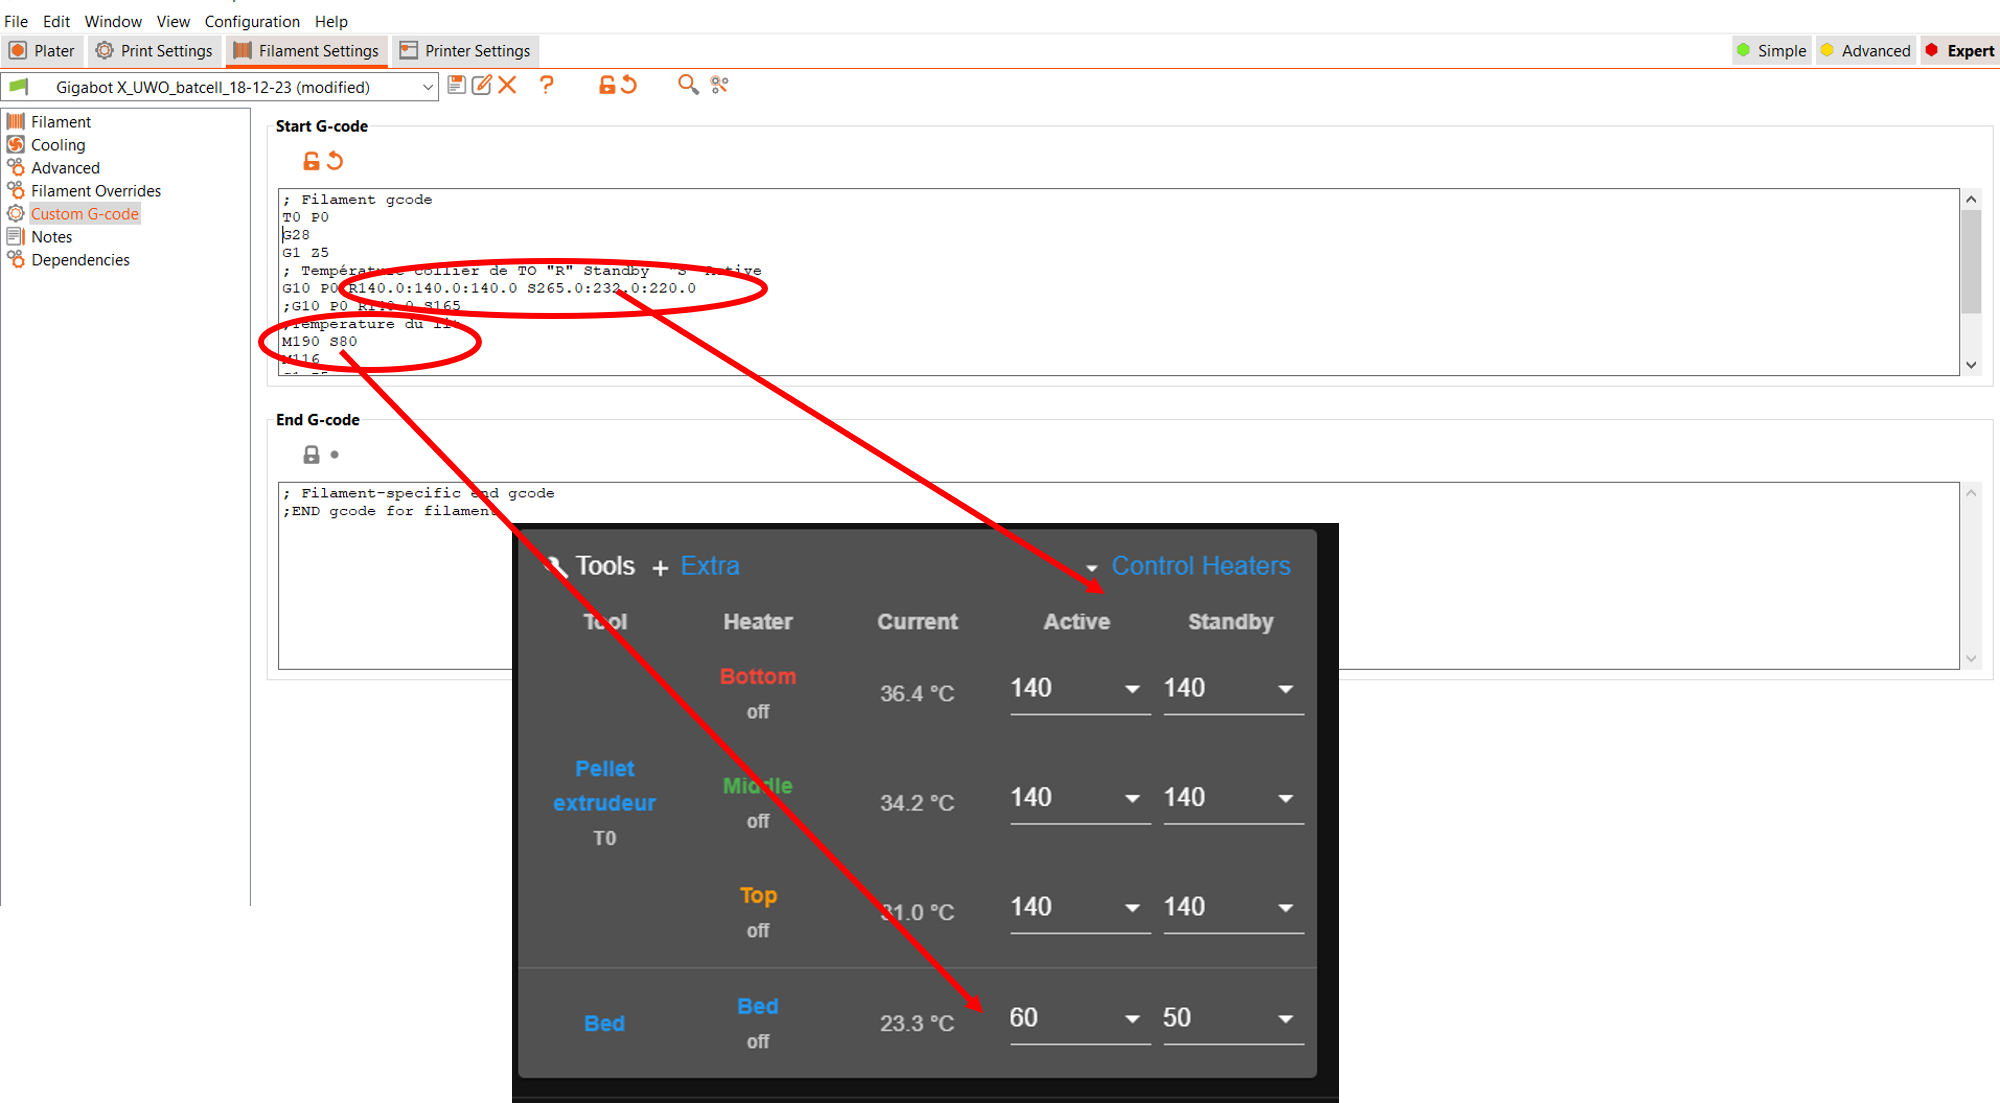Click the Start G-code scrollbar down arrow
The width and height of the screenshot is (2000, 1103).
coord(1971,365)
